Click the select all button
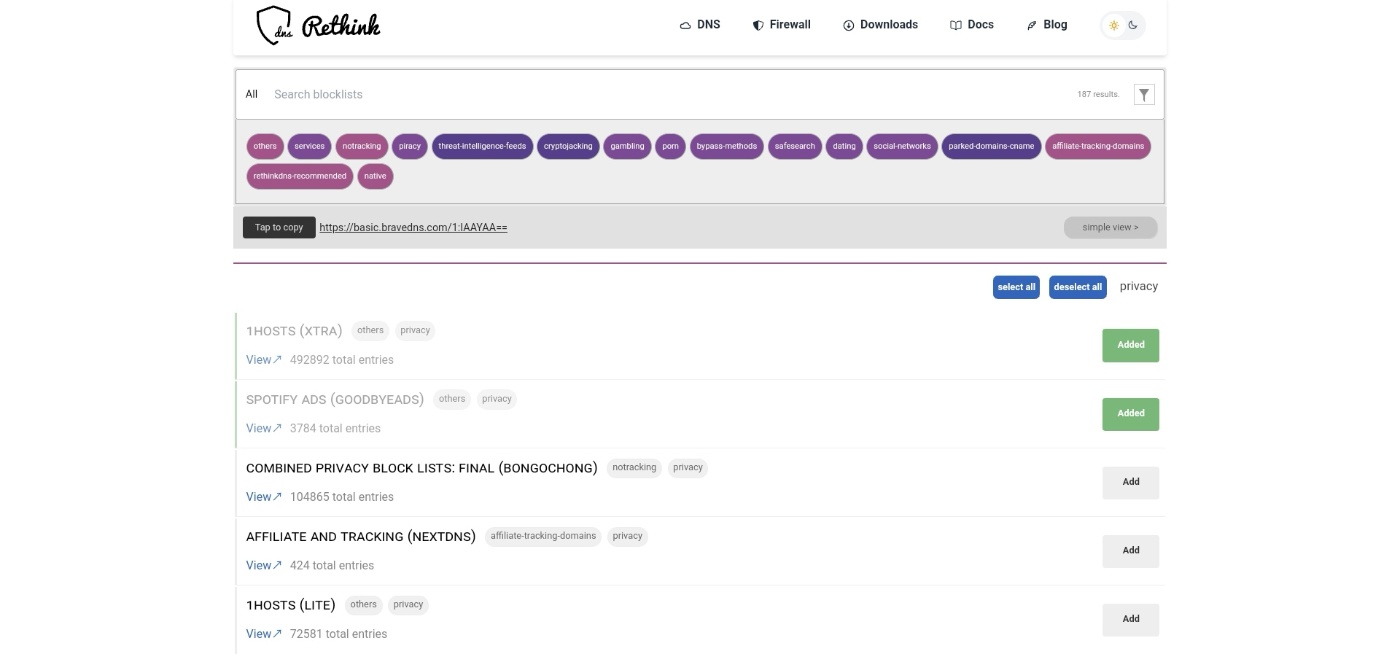The width and height of the screenshot is (1400, 654). point(1016,287)
